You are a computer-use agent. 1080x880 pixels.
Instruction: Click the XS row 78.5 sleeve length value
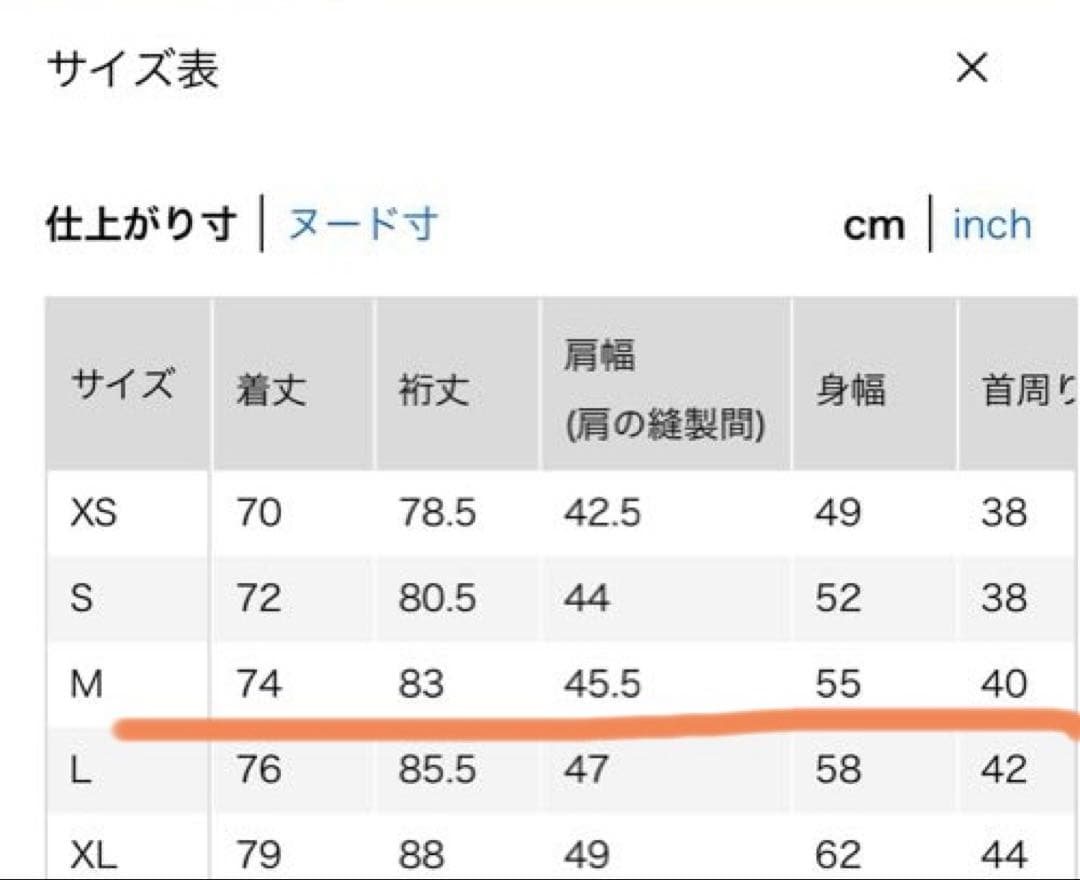[437, 513]
